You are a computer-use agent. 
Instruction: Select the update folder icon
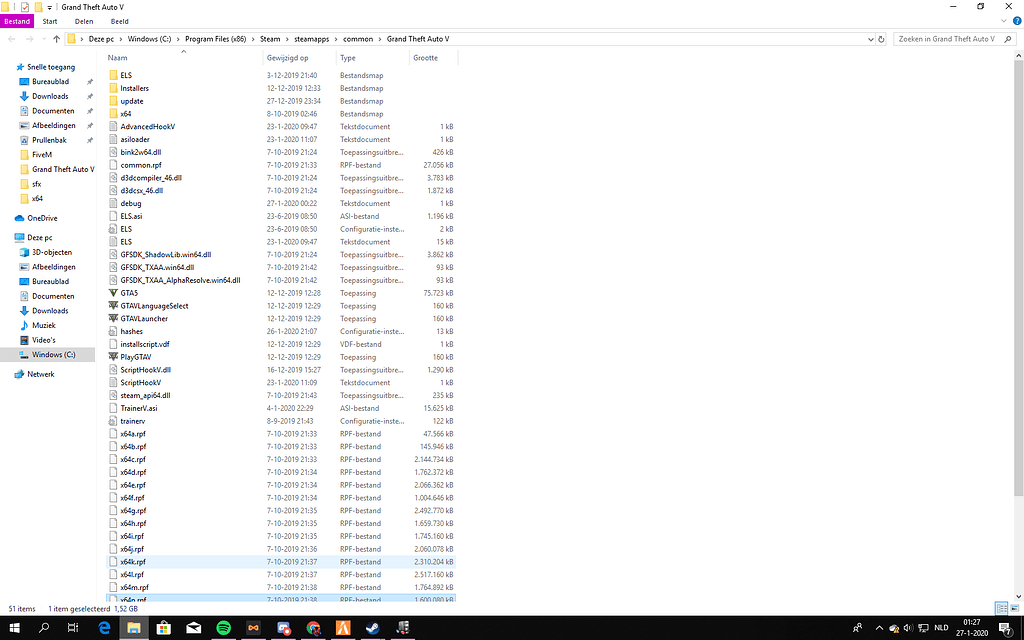tap(114, 101)
